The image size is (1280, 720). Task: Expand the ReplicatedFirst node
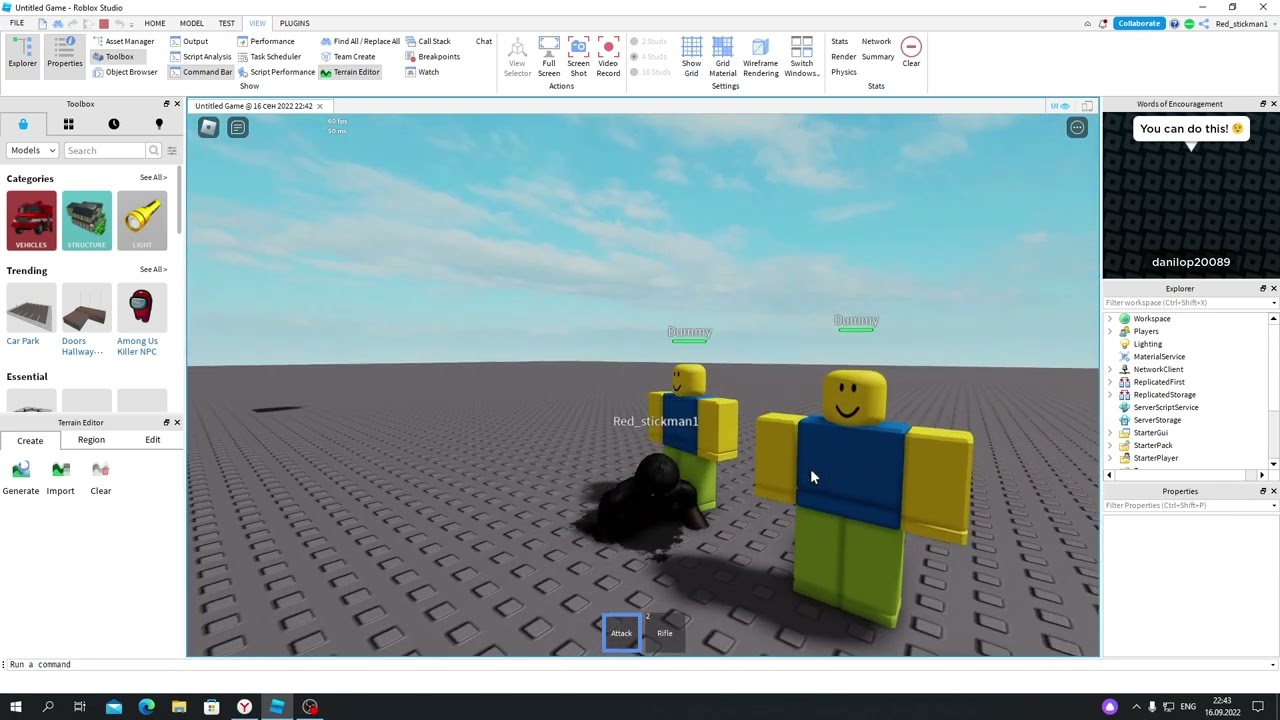(x=1110, y=382)
